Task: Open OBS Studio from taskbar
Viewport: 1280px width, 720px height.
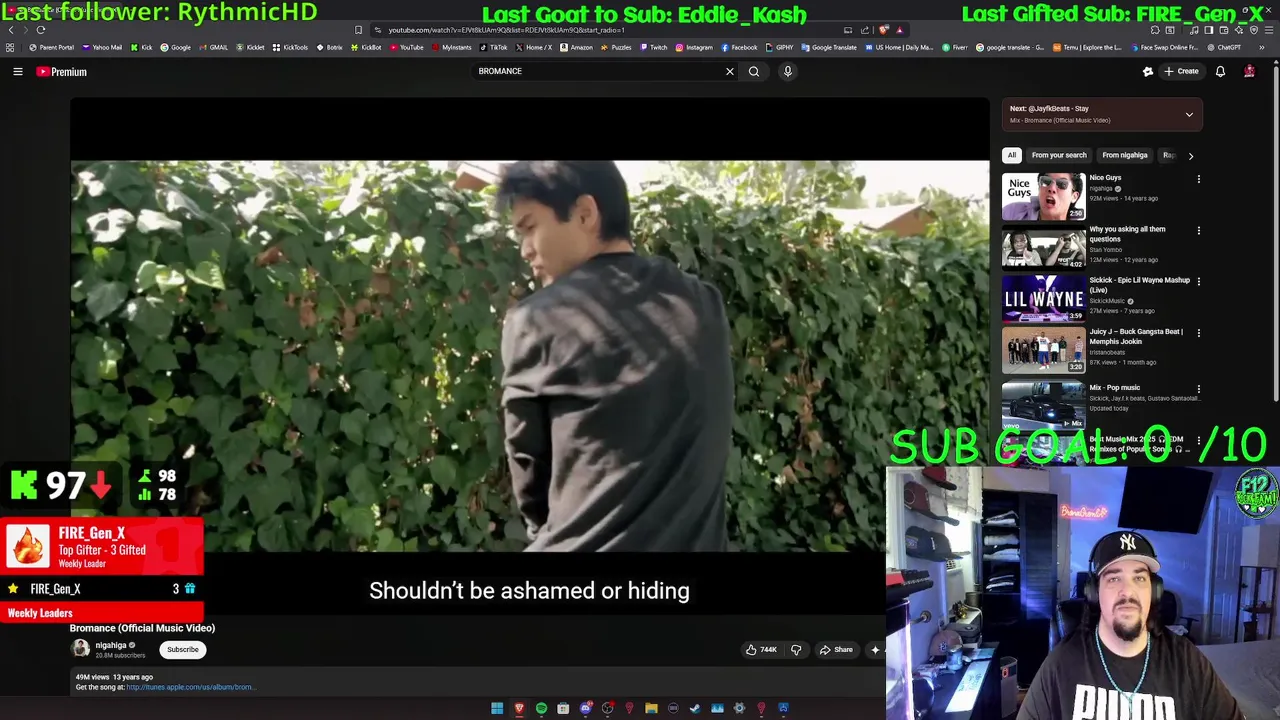Action: click(608, 708)
